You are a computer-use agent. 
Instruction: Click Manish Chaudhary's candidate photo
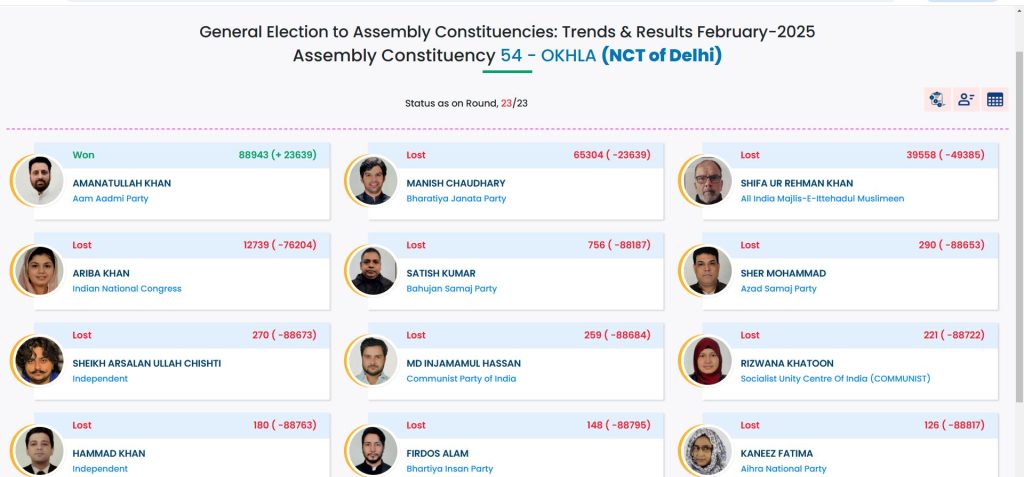pyautogui.click(x=374, y=181)
